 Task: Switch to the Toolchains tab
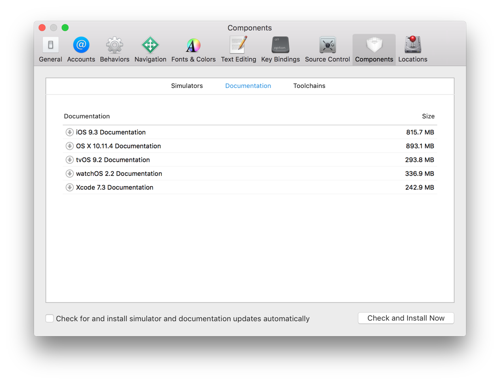[309, 86]
